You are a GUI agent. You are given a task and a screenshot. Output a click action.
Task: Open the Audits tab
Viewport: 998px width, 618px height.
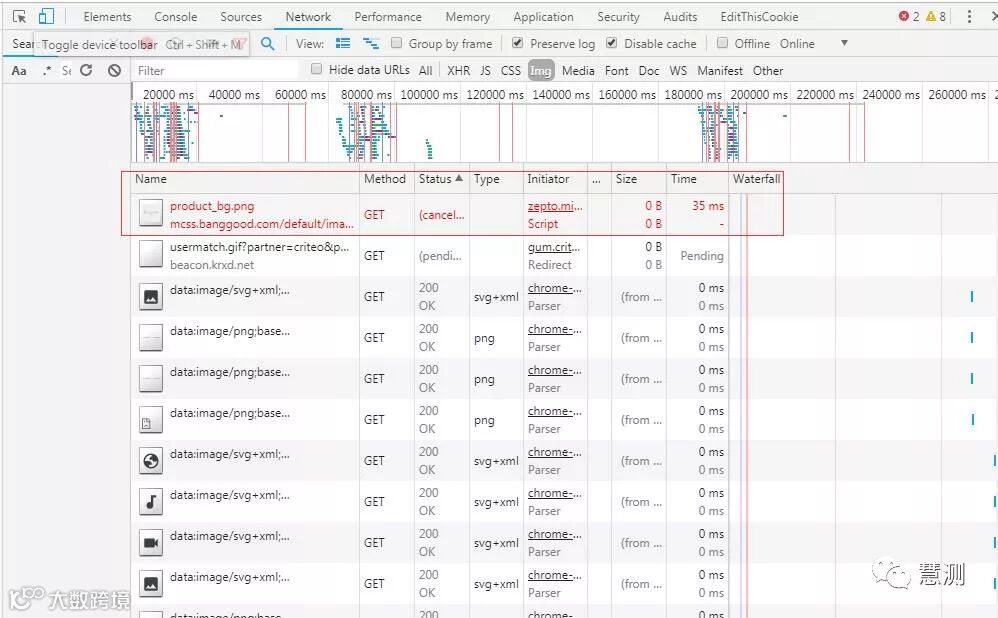point(680,17)
